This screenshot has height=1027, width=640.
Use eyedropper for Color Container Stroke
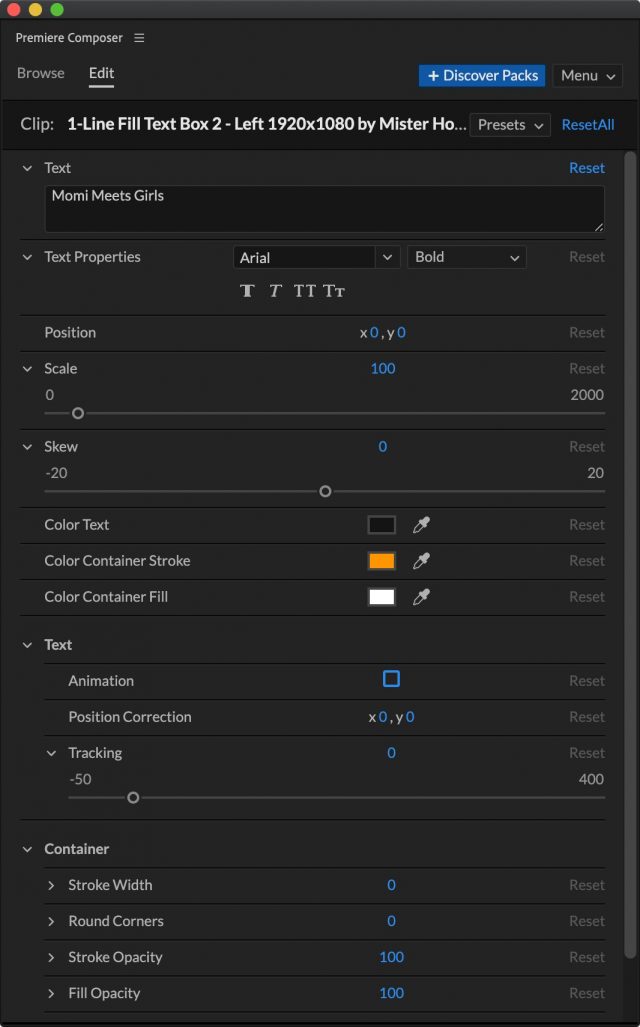click(422, 561)
